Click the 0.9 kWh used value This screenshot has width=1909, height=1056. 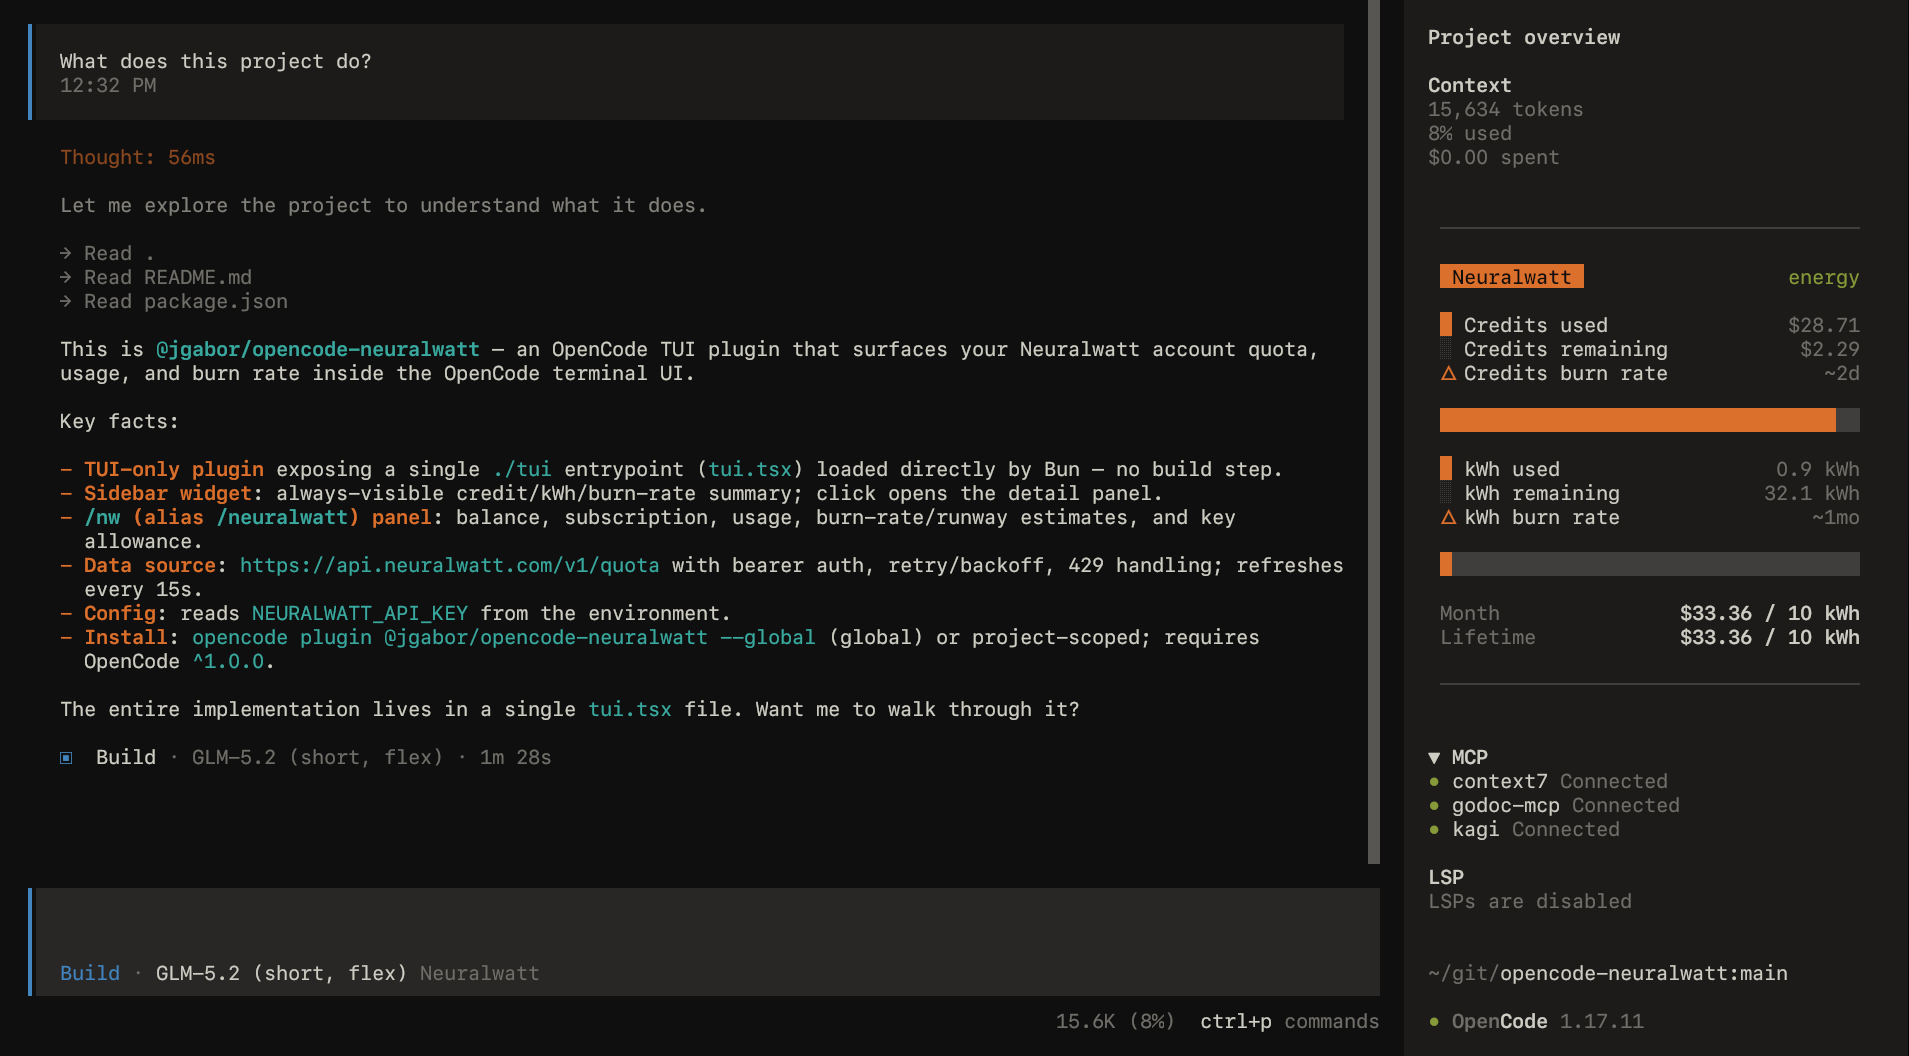1817,469
